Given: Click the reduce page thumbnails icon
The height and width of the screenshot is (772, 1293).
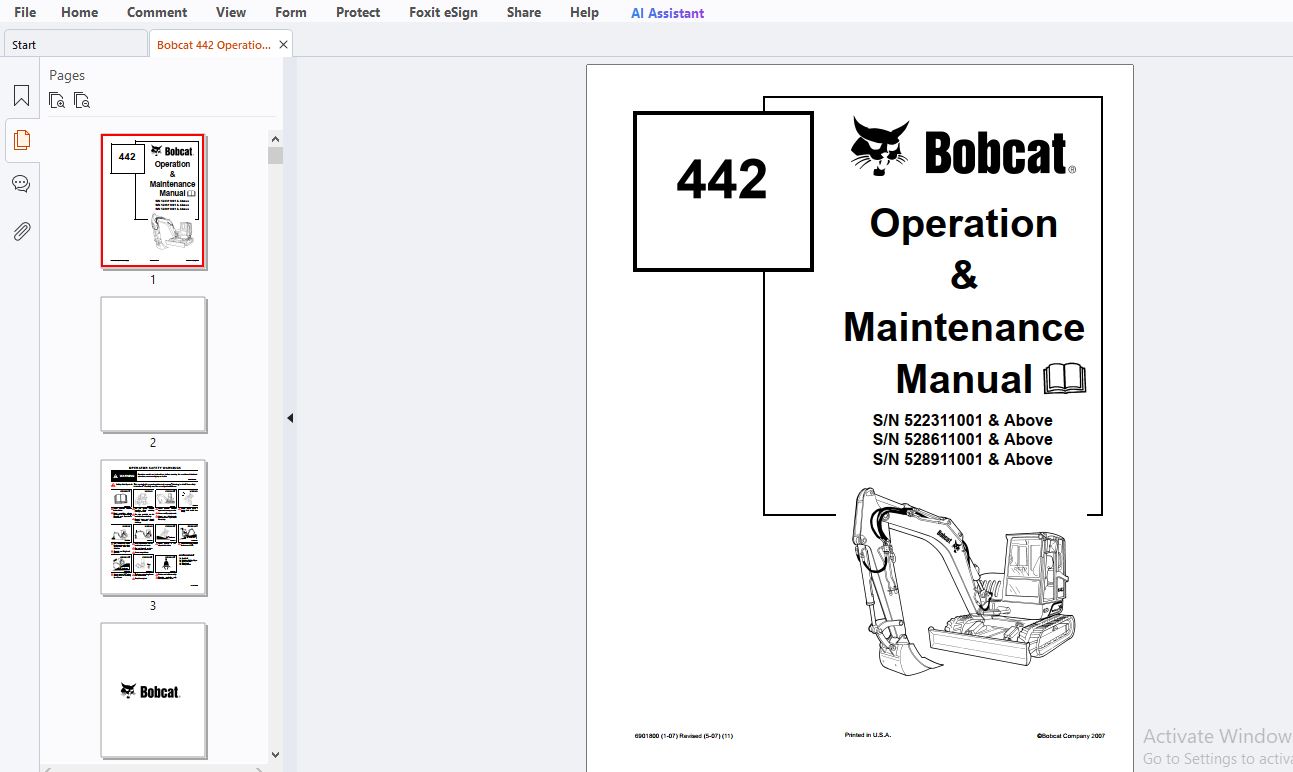Looking at the screenshot, I should [82, 100].
